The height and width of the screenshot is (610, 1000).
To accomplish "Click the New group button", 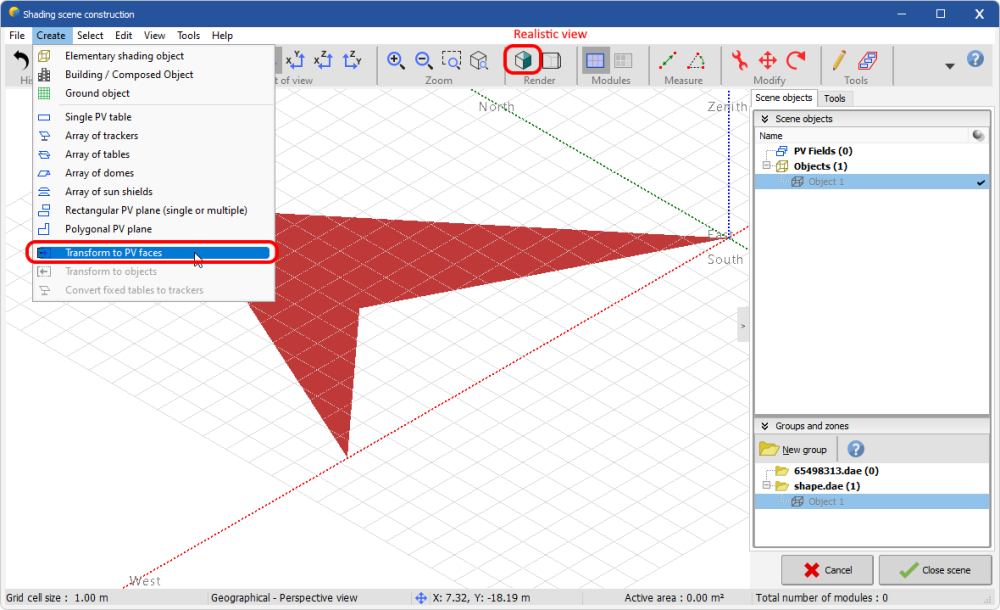I will [x=794, y=450].
